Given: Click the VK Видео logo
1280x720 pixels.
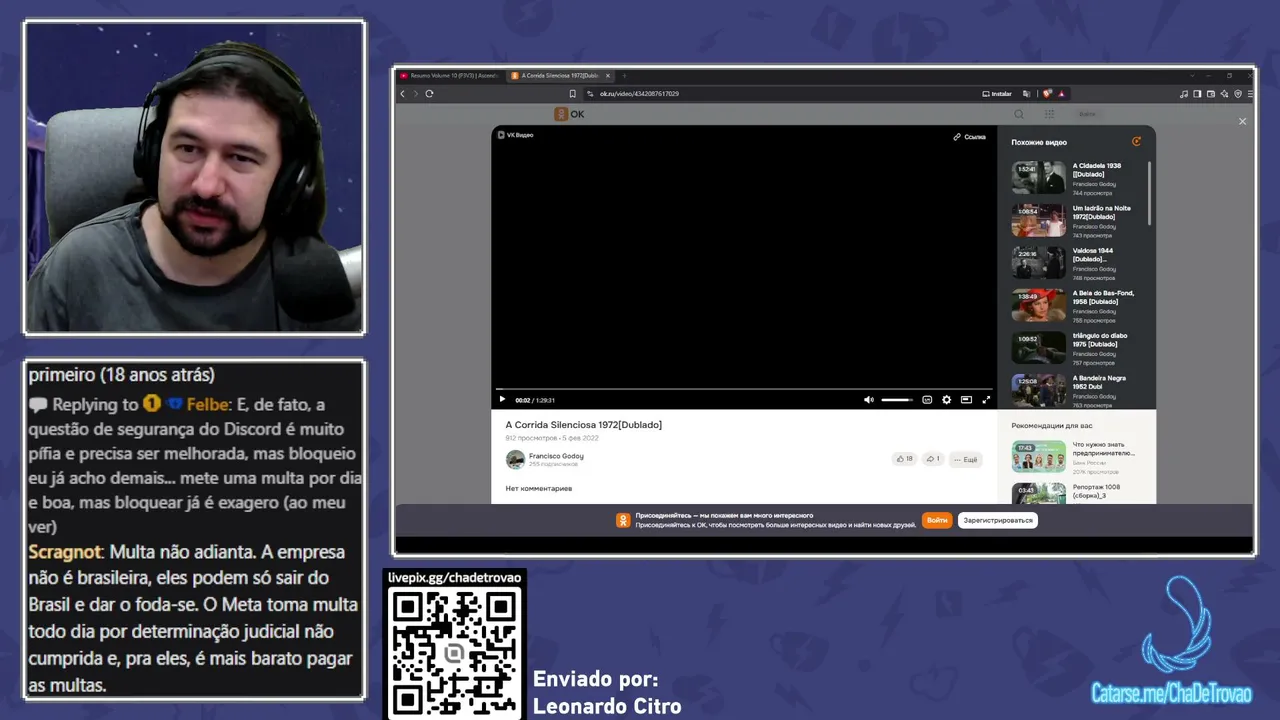Looking at the screenshot, I should click(x=516, y=135).
